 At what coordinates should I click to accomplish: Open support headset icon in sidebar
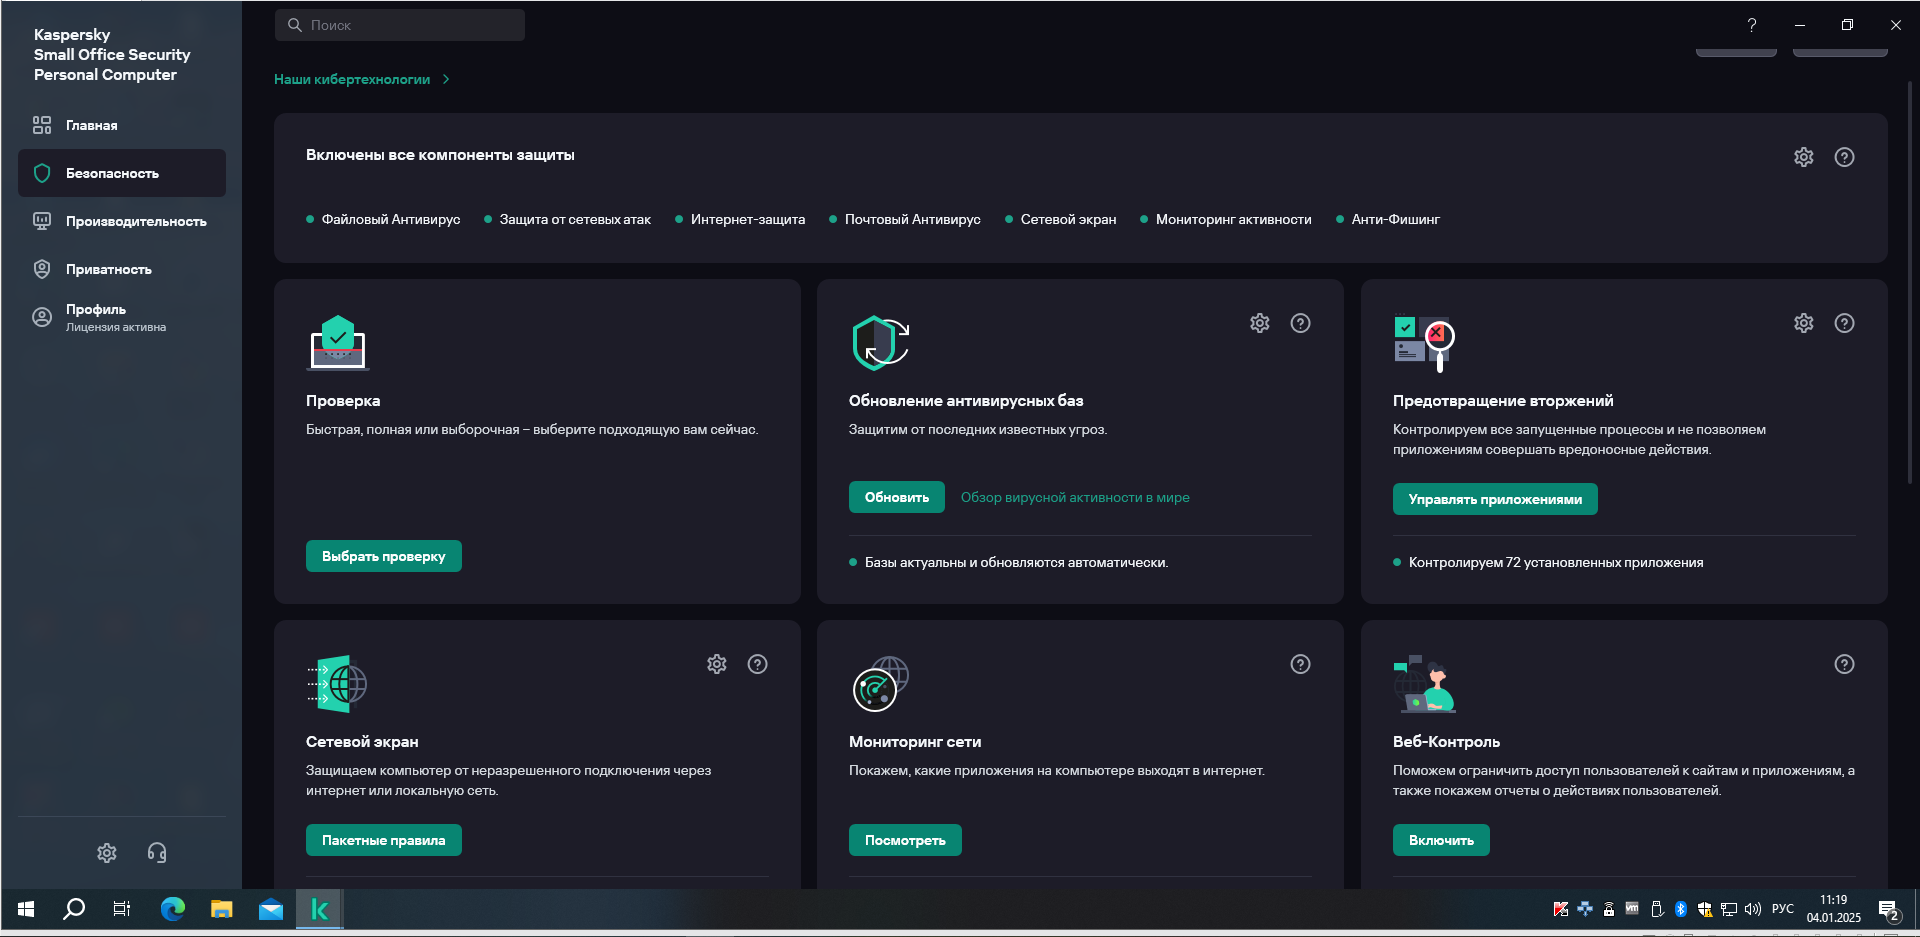click(157, 853)
